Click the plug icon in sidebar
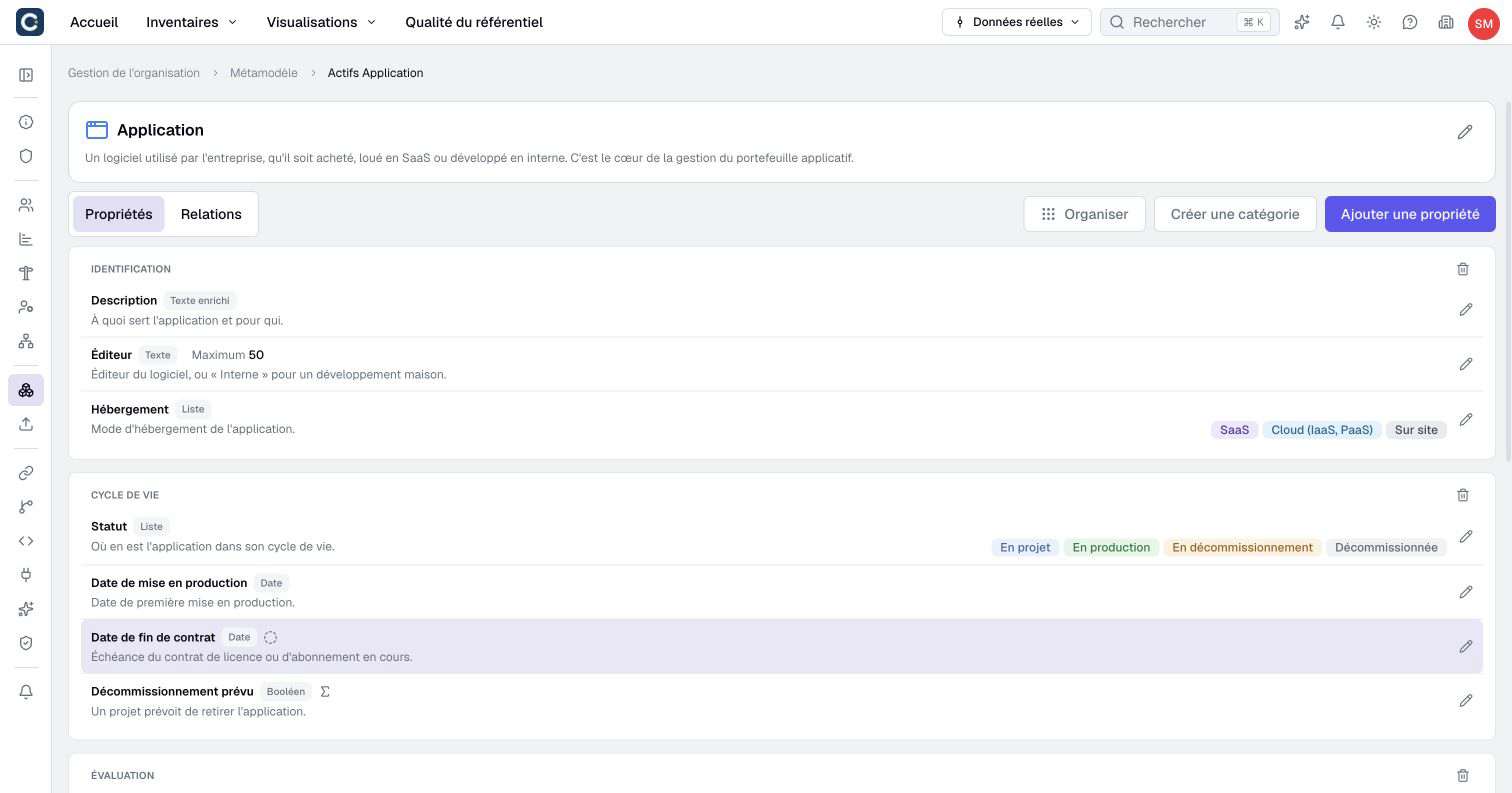This screenshot has width=1512, height=793. click(x=26, y=575)
